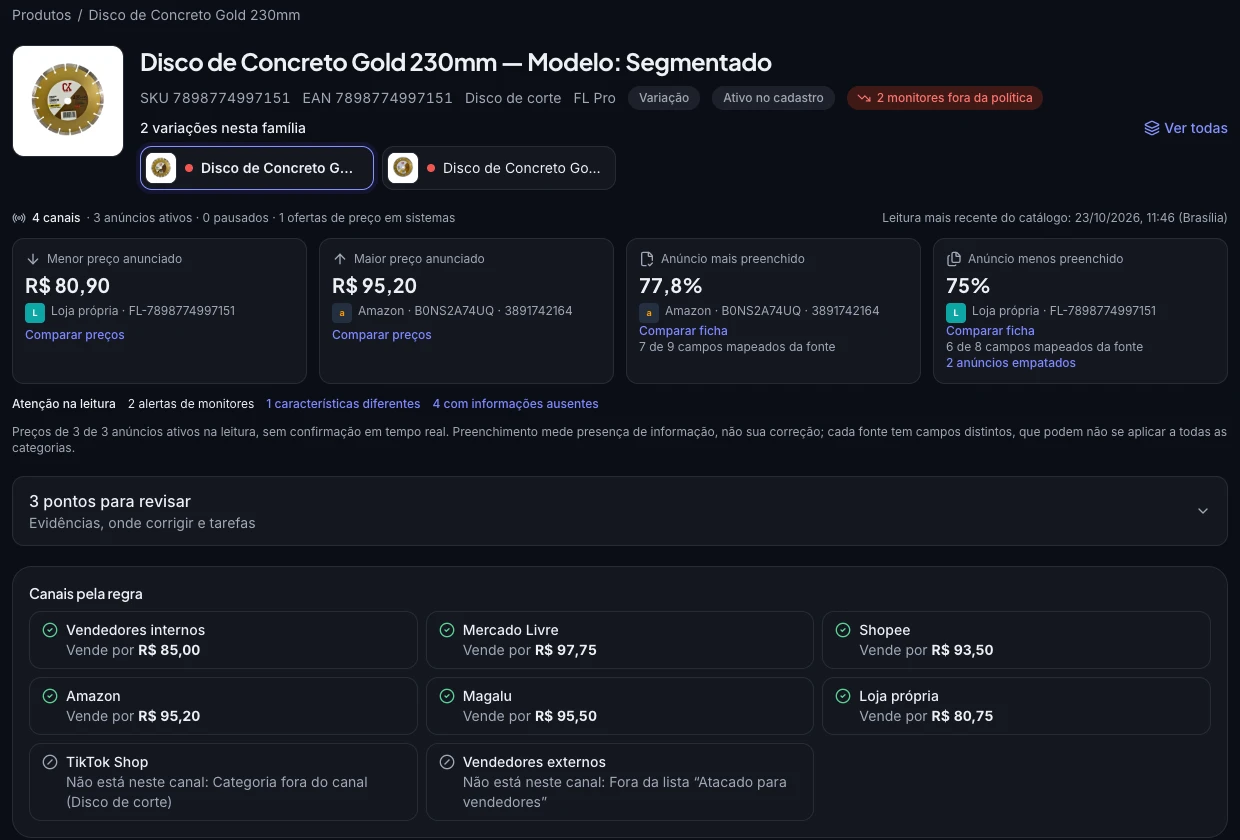Click the Canais pela regra heading

coord(86,594)
